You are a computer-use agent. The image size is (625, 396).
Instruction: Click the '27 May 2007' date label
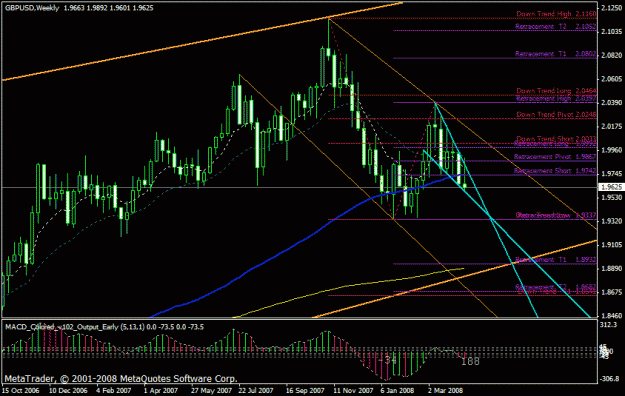[211, 390]
